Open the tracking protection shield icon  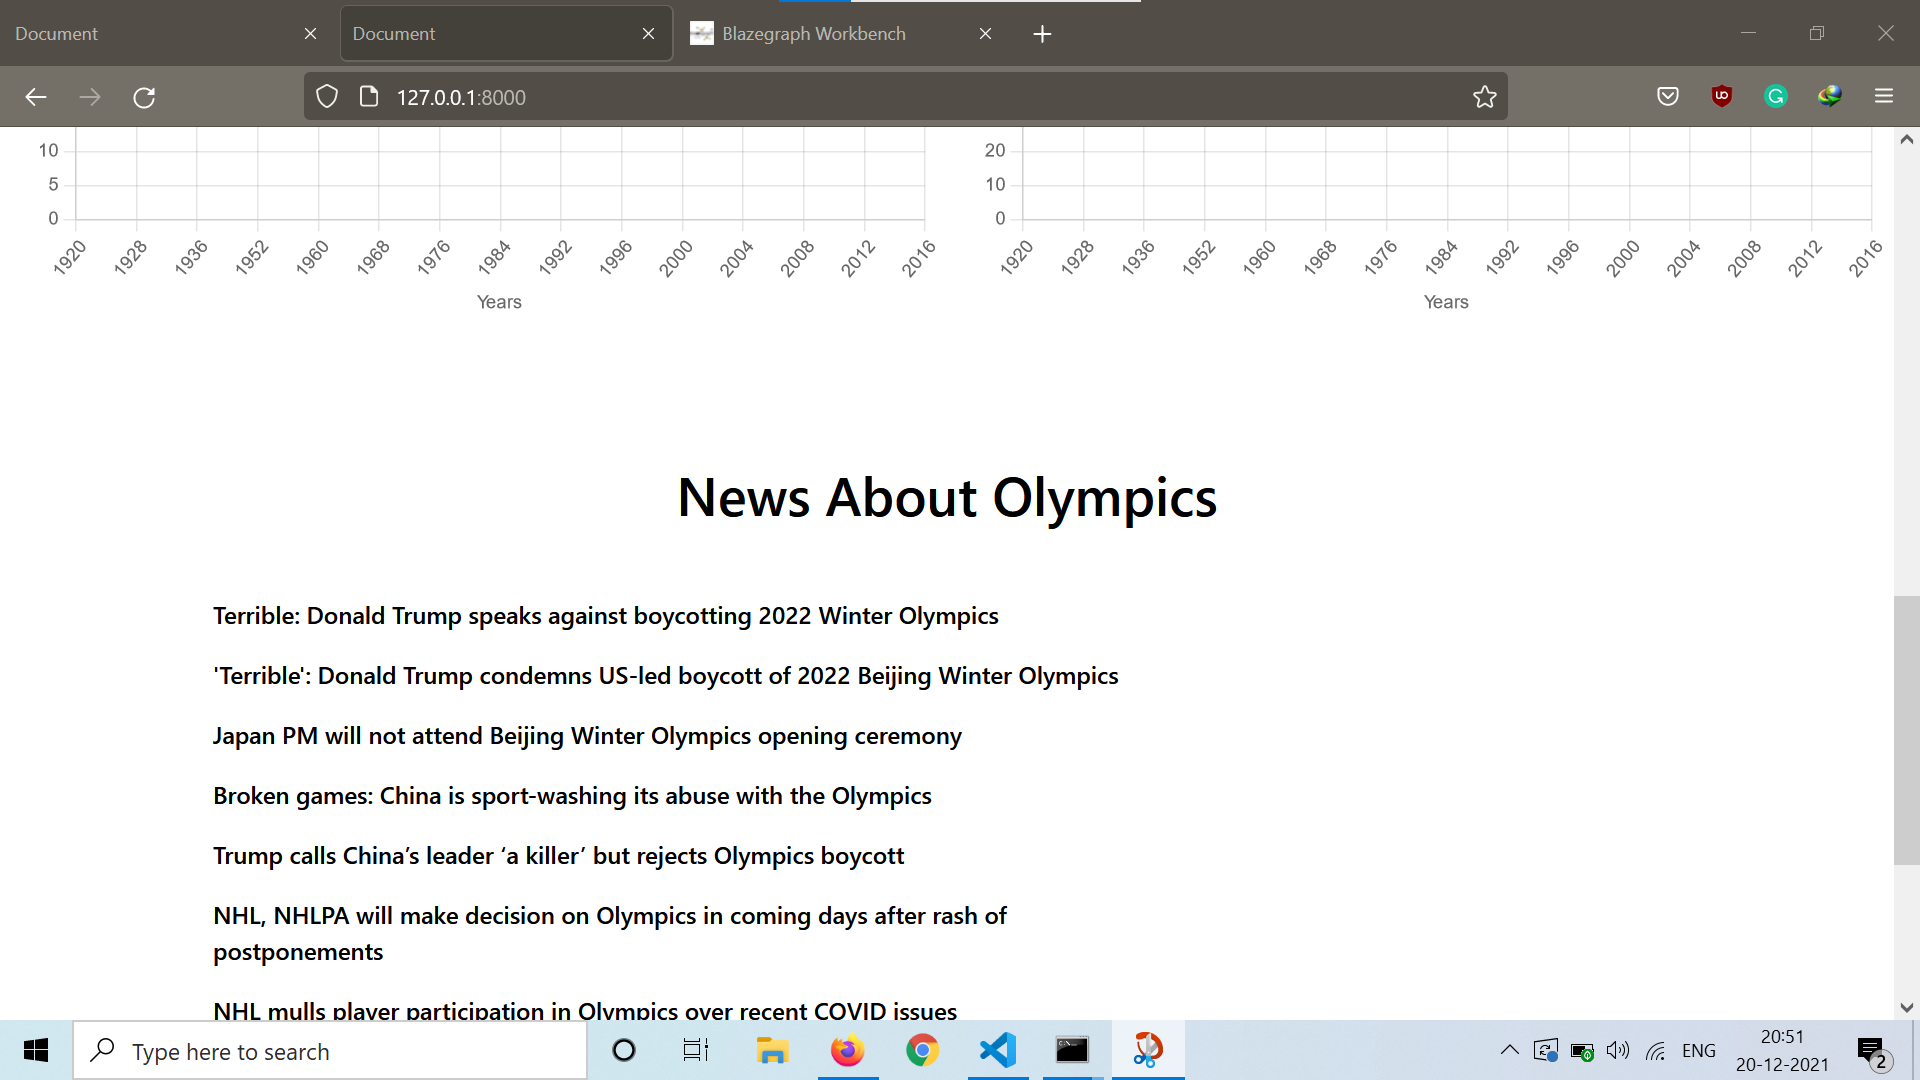(327, 97)
